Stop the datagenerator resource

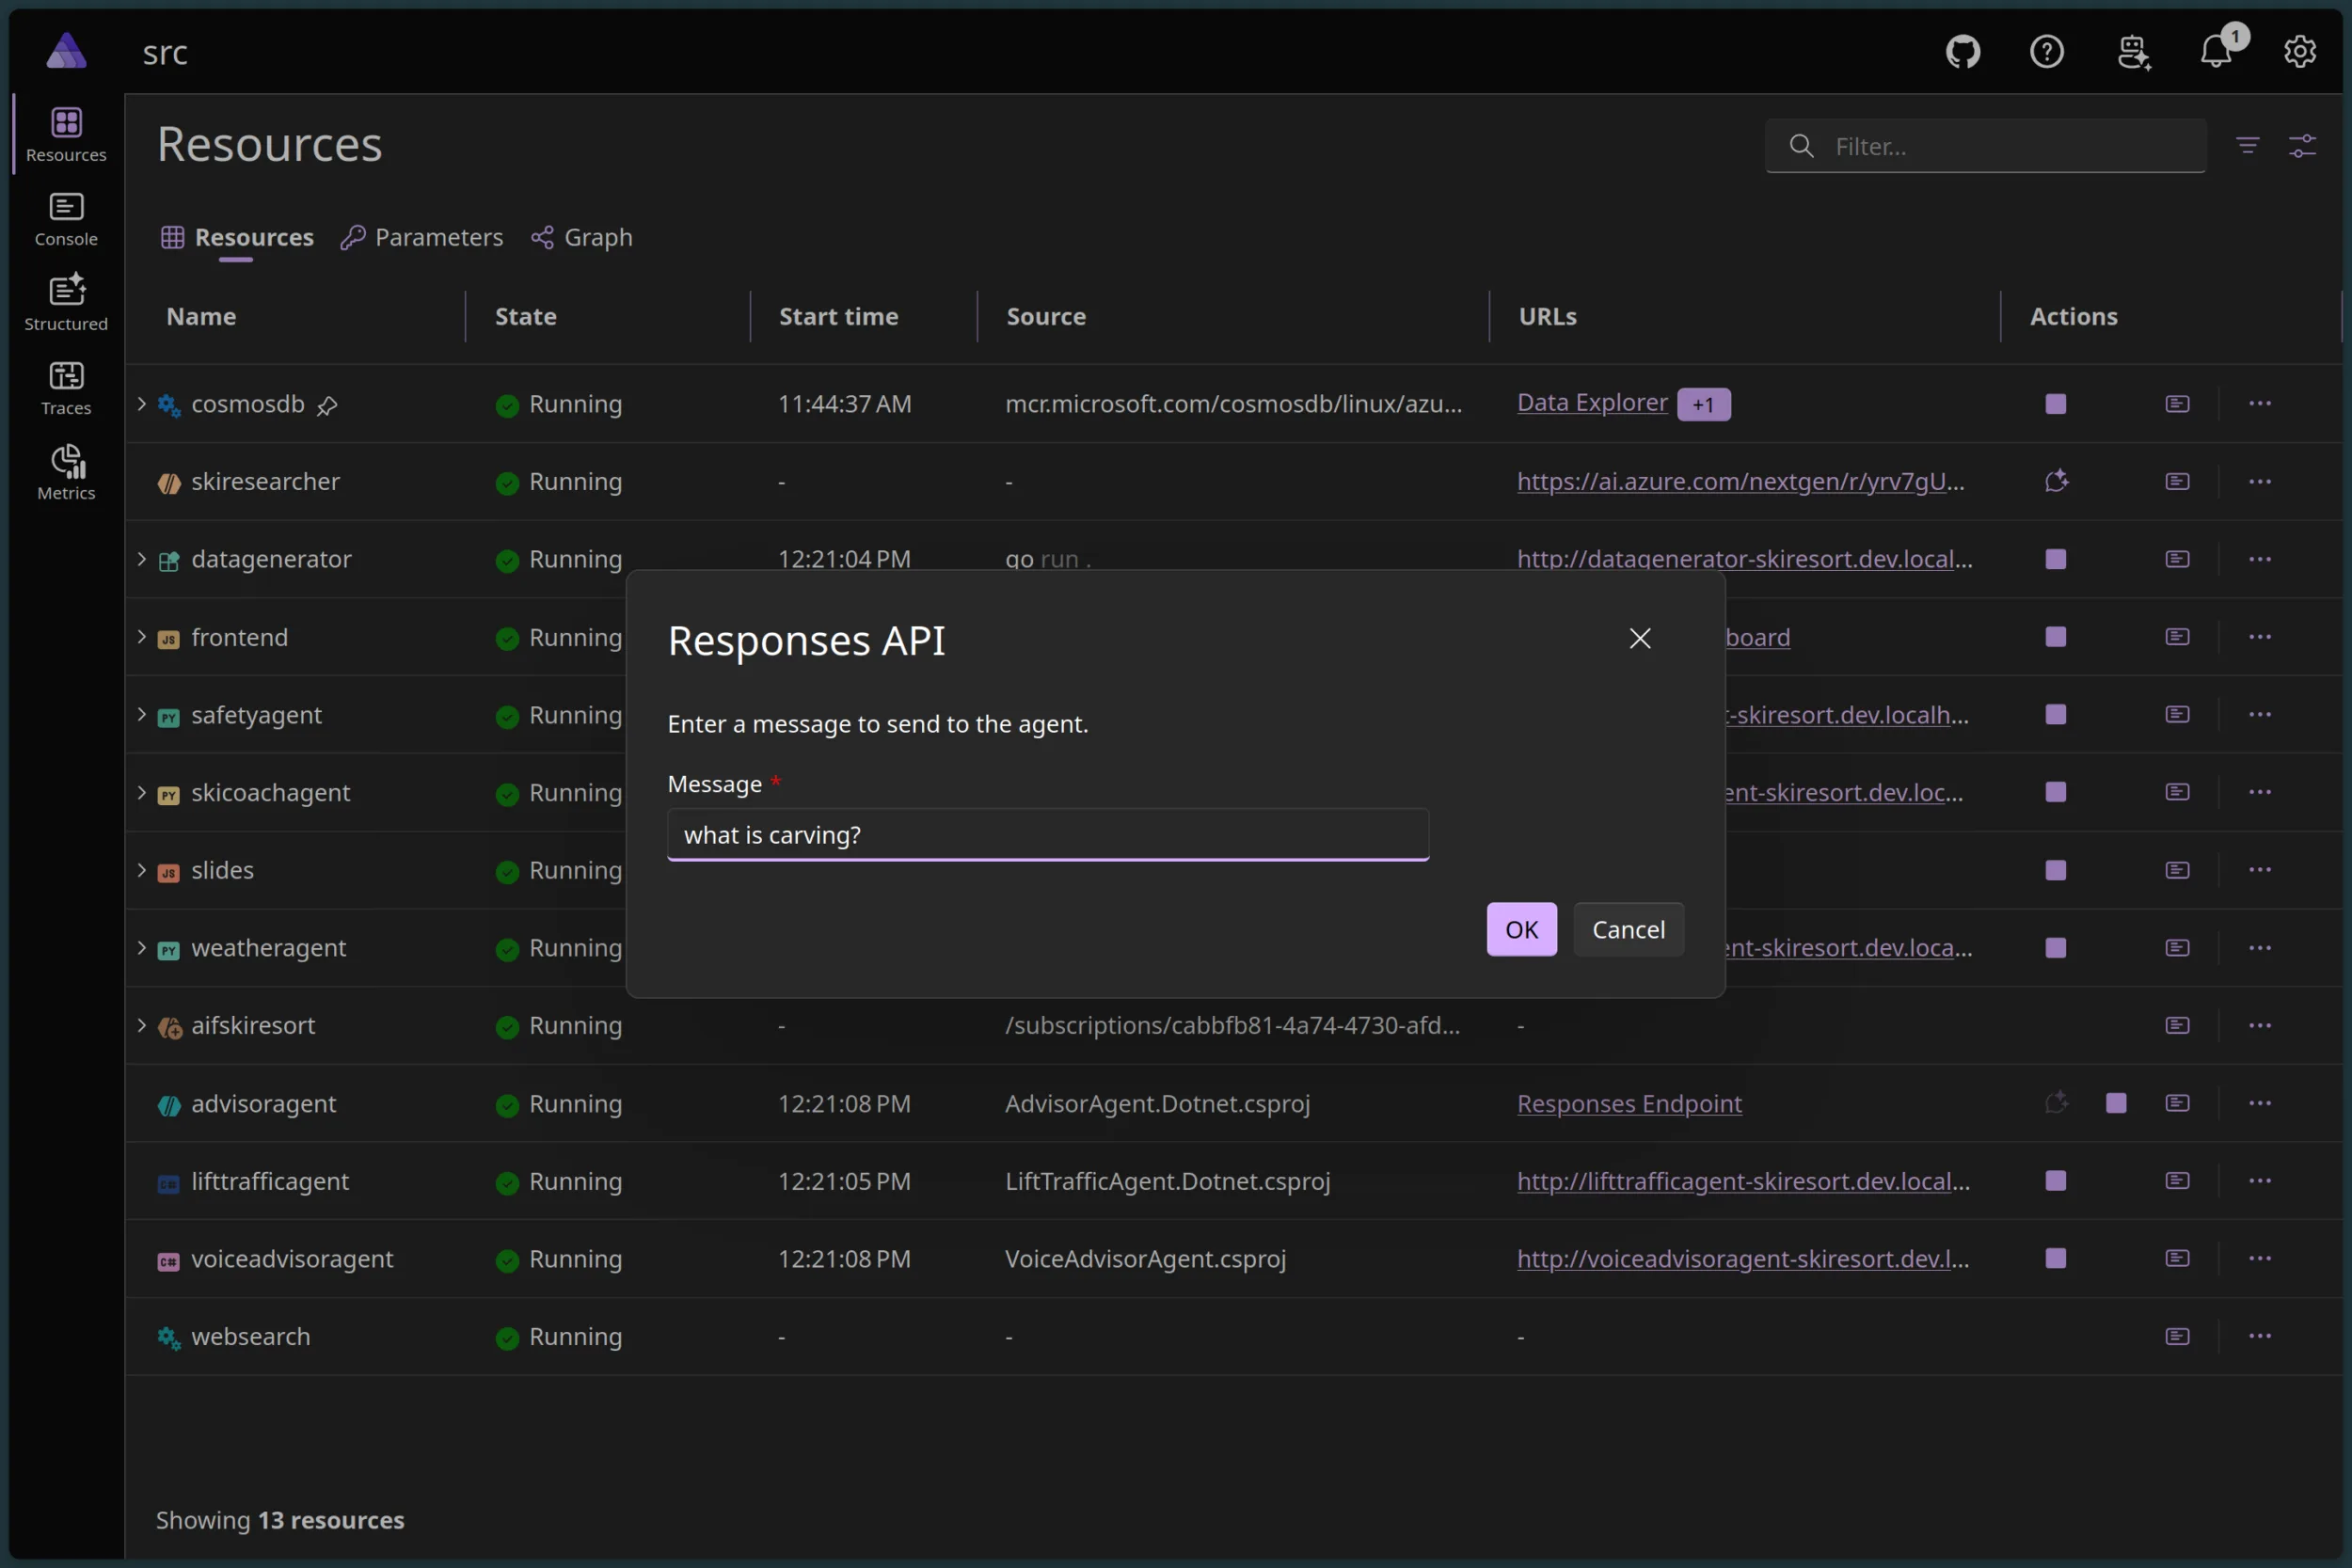tap(2055, 559)
